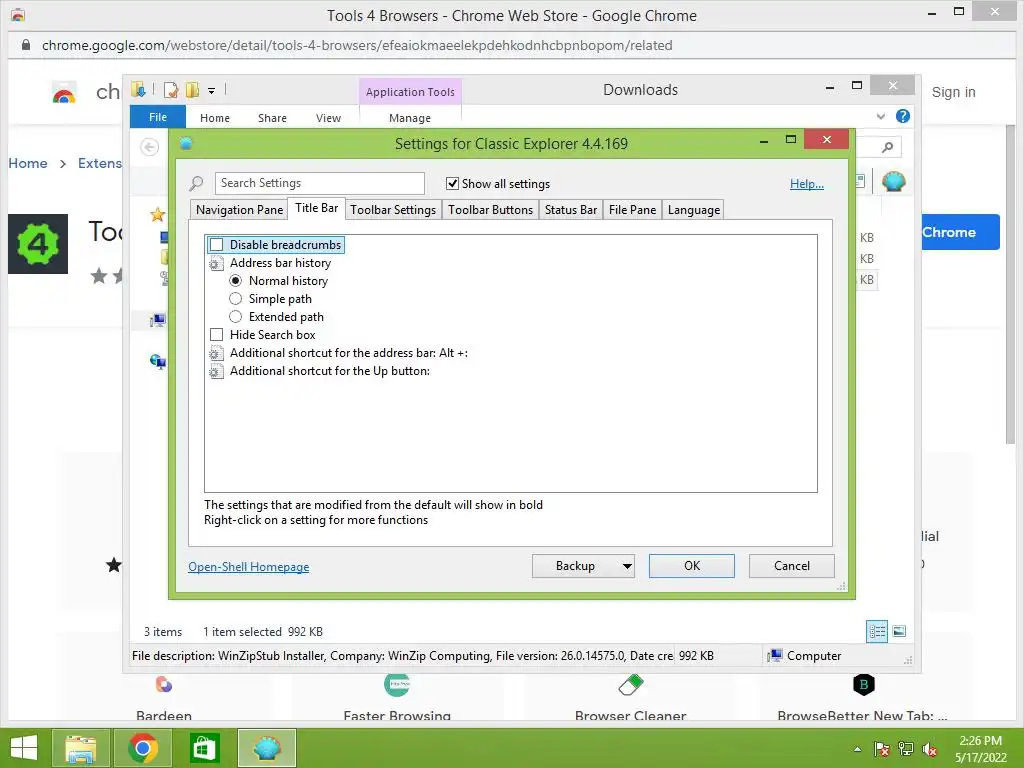Click the new folder quick access icon
Screen dimensions: 1024x768
[x=192, y=90]
